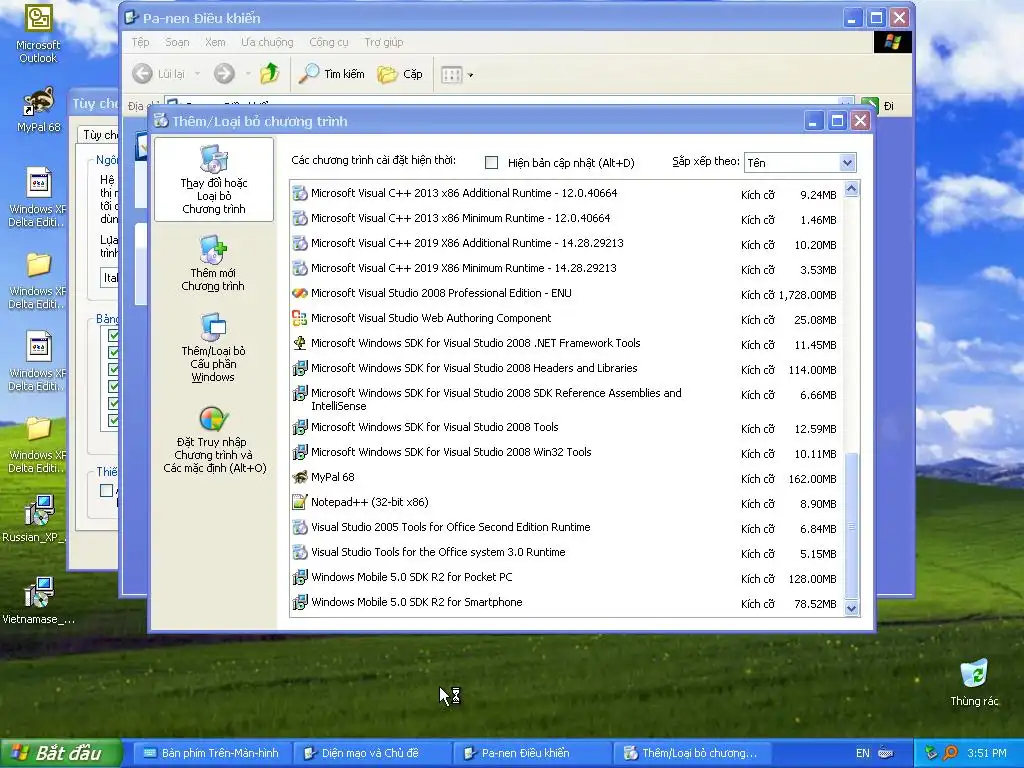This screenshot has height=768, width=1024.
Task: Select Microsoft Visual C++ 2013 x86 Minimum Runtime row
Action: pyautogui.click(x=566, y=218)
